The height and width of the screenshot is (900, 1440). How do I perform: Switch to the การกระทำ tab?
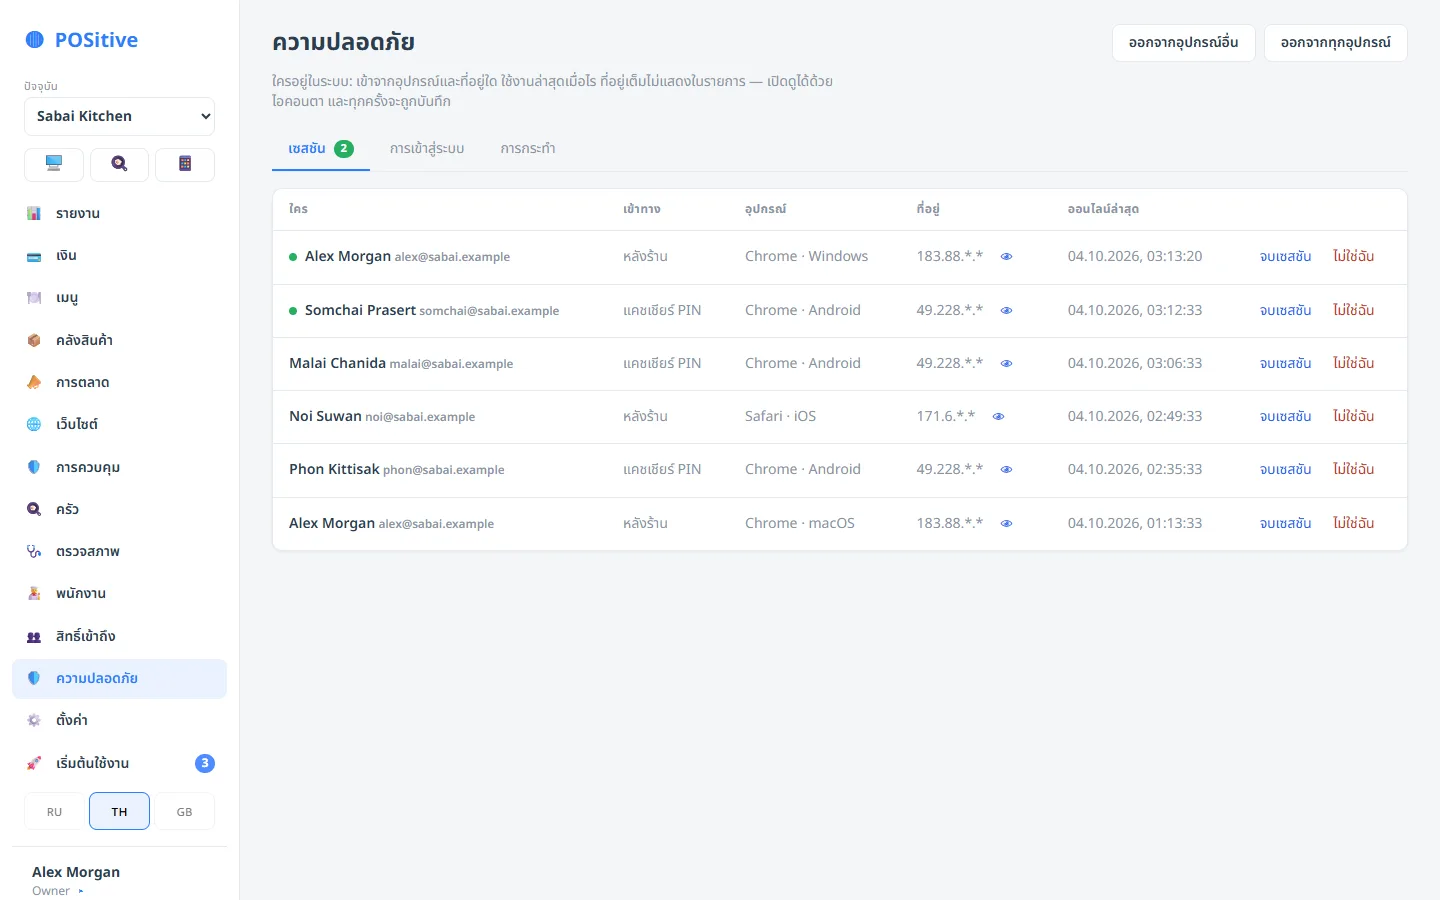point(528,148)
